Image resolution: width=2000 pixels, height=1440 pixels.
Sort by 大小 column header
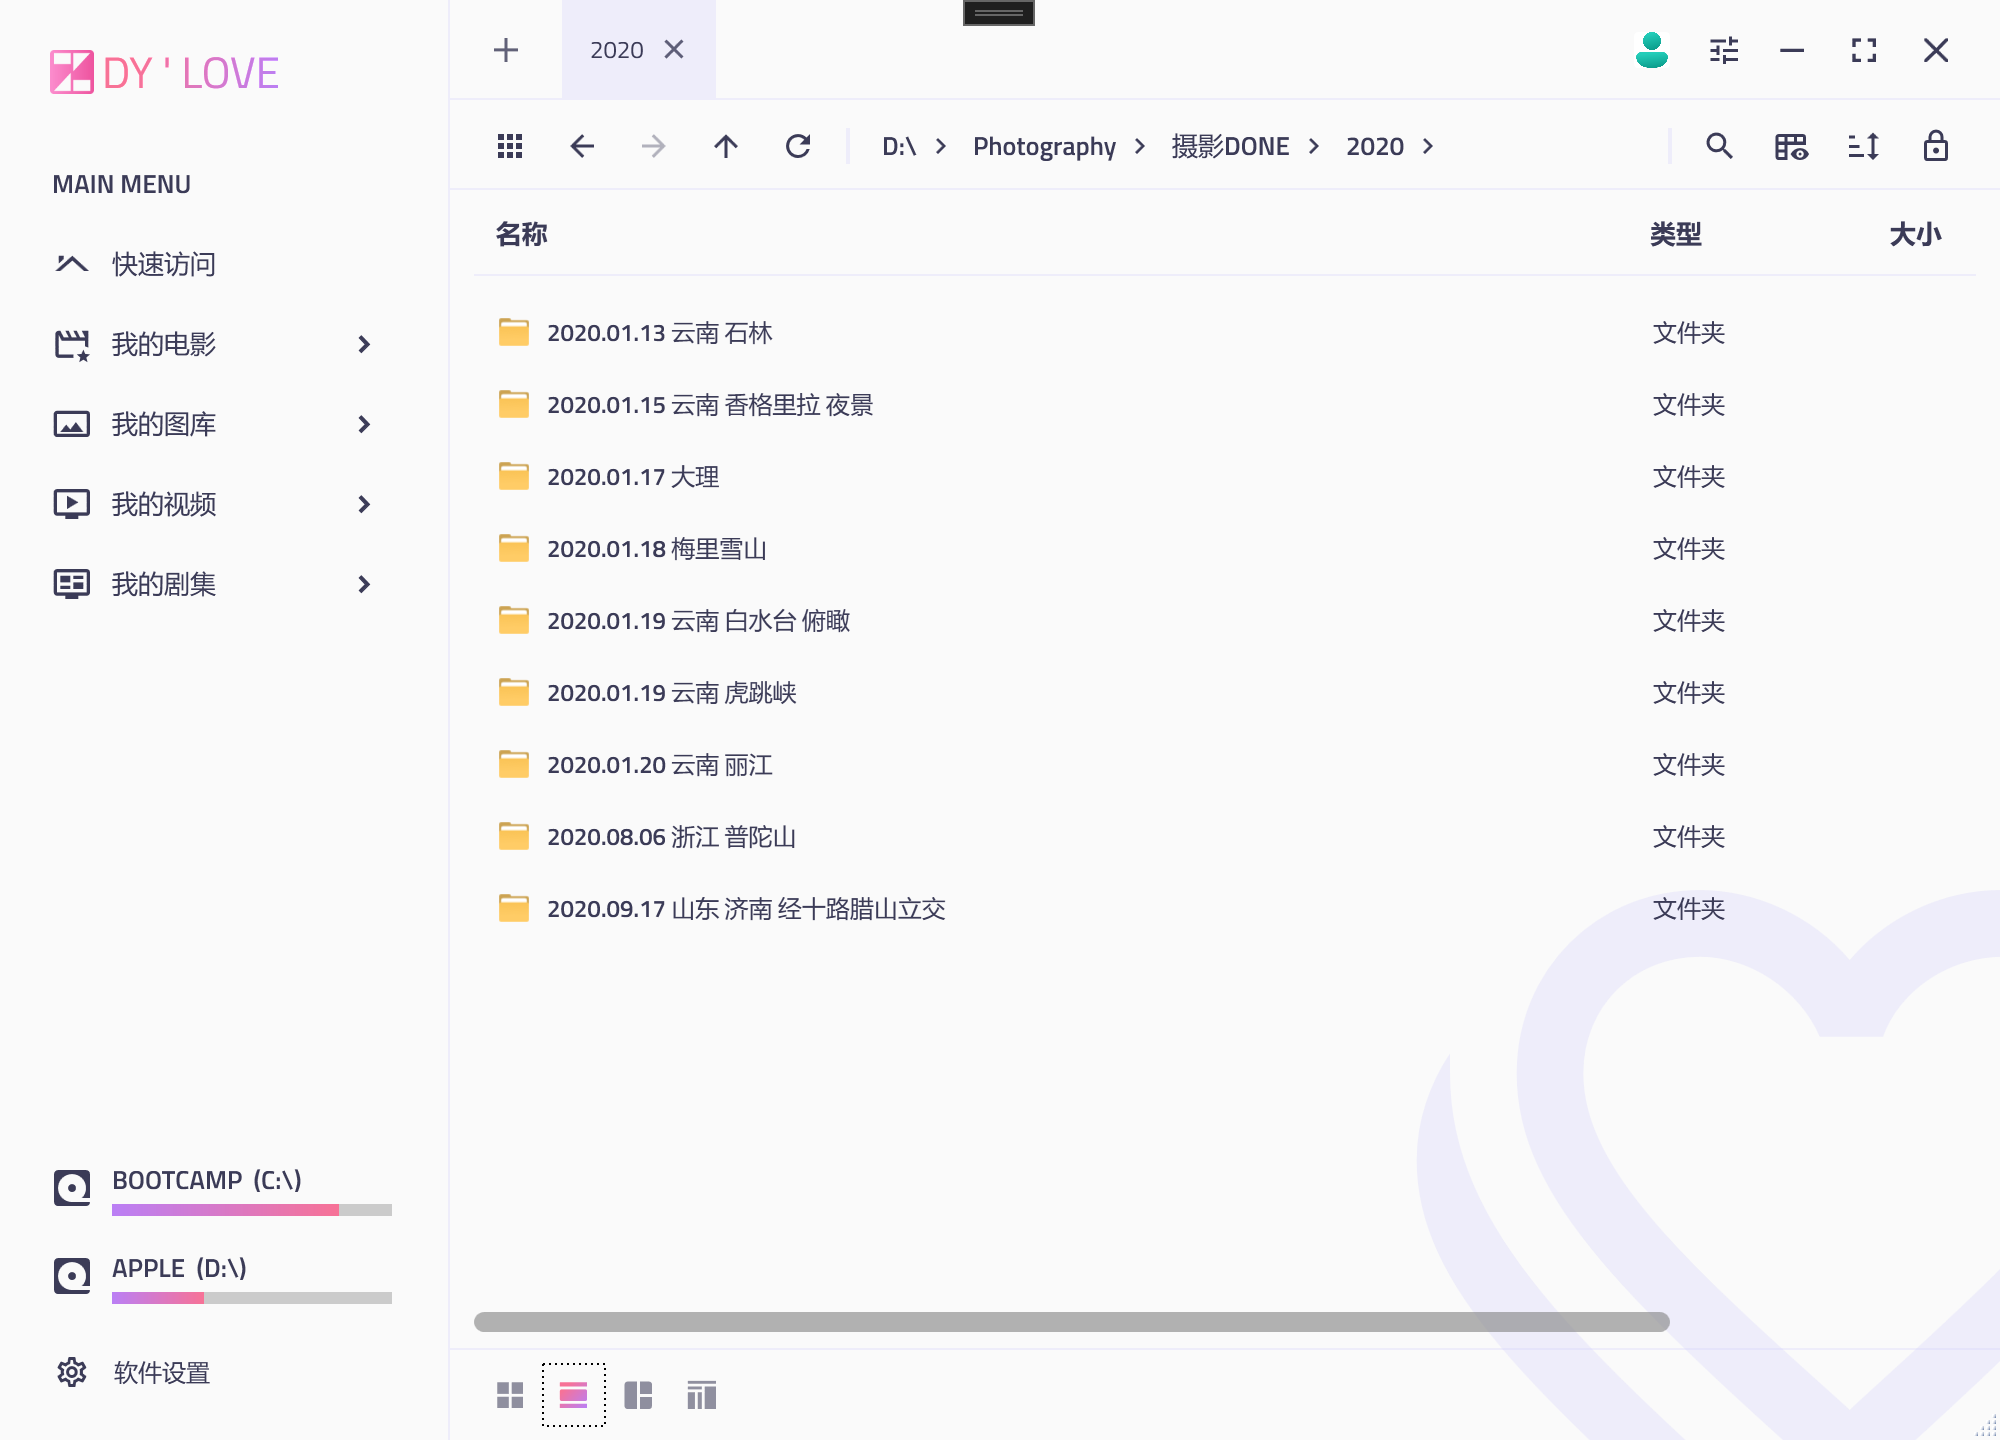pos(1916,234)
